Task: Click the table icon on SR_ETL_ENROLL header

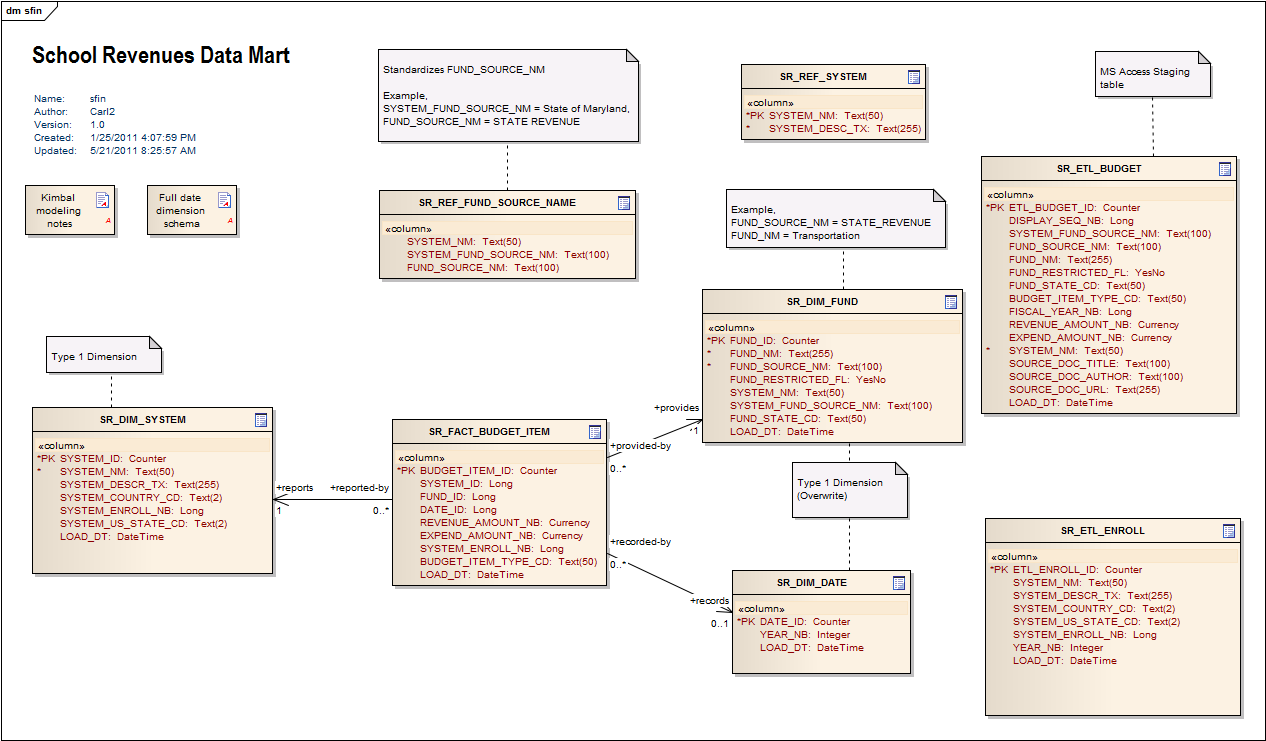Action: pos(1230,530)
